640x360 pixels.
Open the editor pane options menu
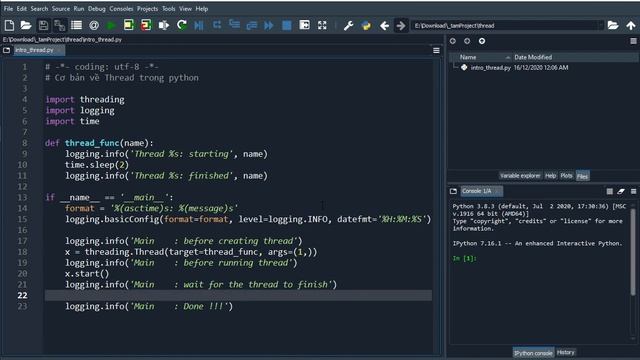coord(436,50)
